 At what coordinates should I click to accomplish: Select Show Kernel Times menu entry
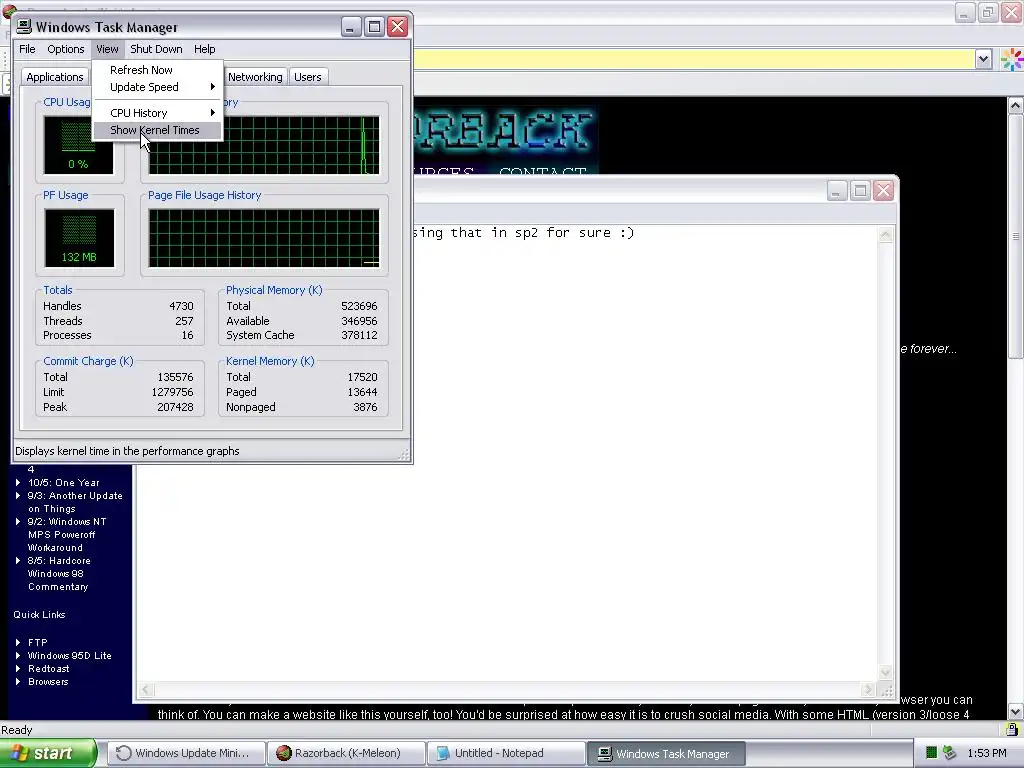point(158,130)
